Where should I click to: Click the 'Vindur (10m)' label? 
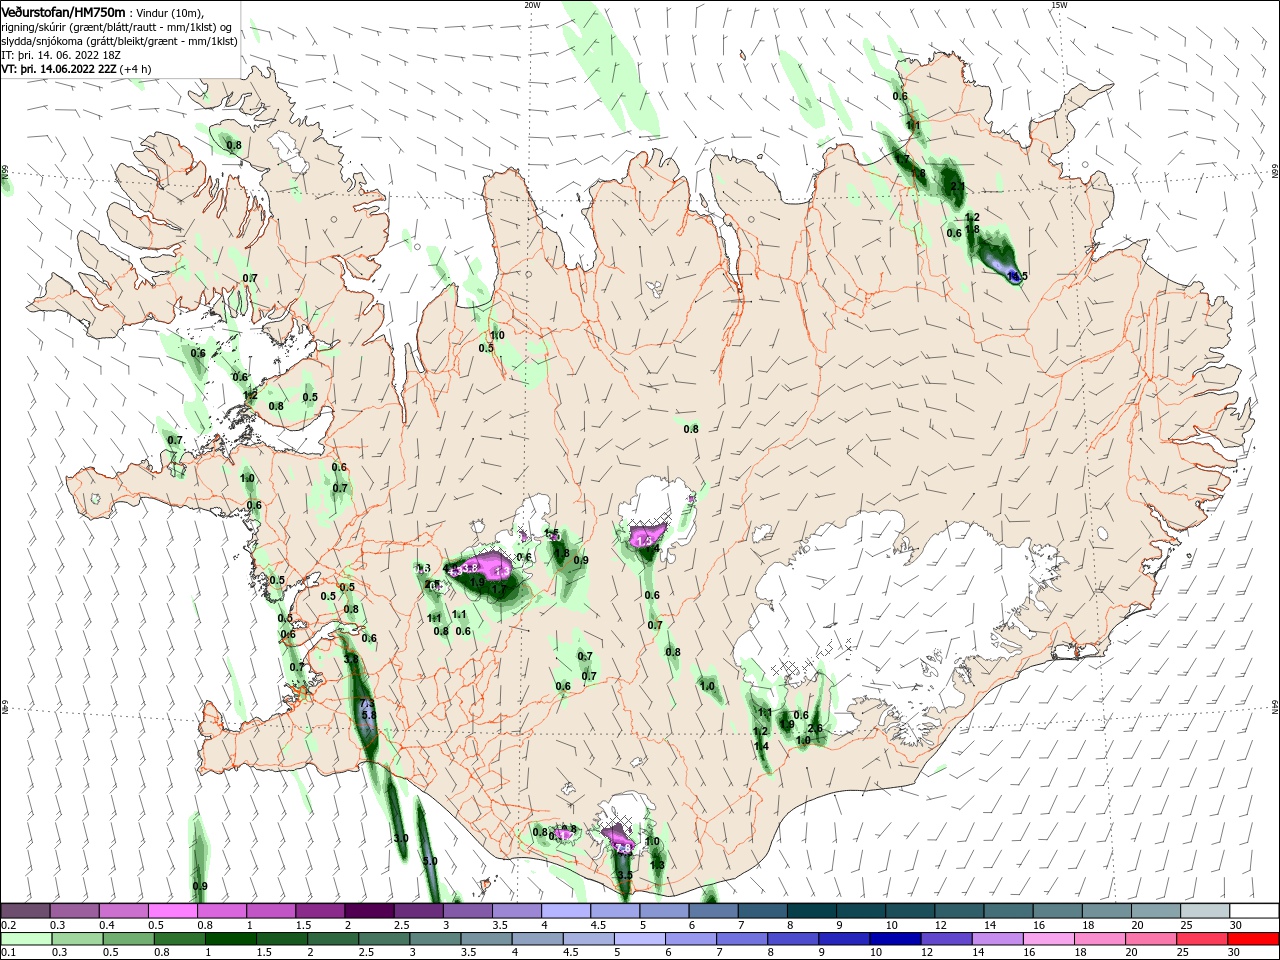point(169,13)
